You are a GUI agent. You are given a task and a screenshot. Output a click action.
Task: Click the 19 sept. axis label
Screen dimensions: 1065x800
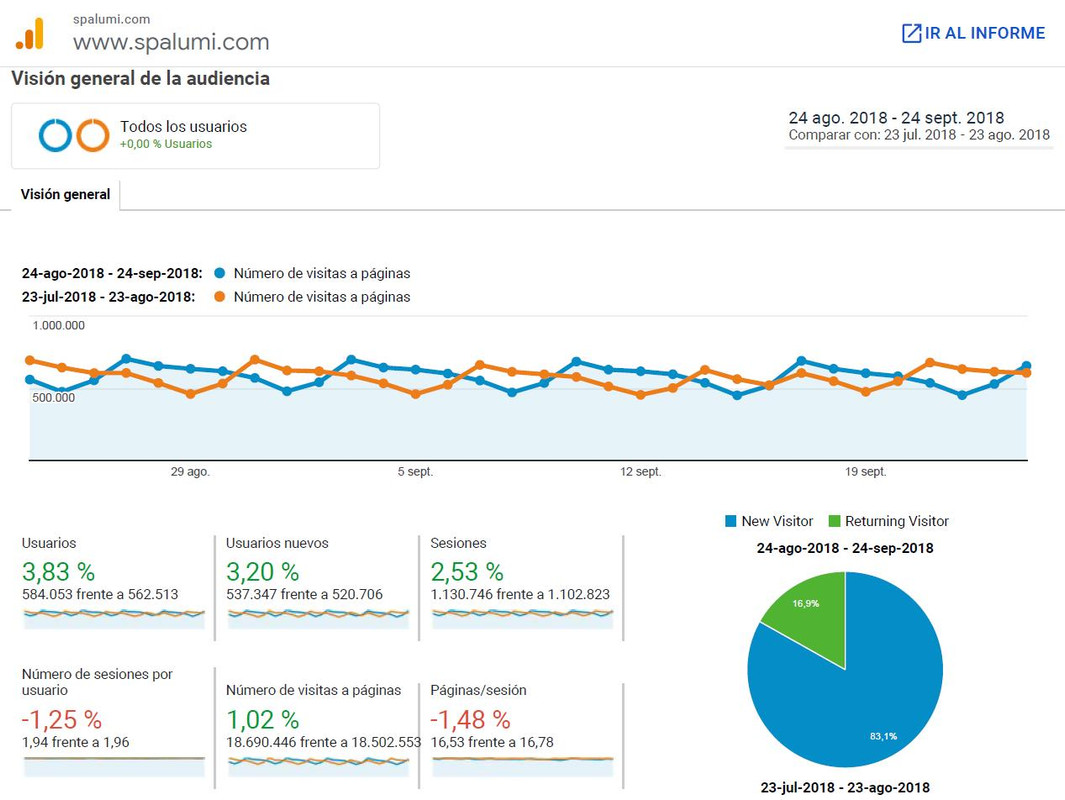[x=865, y=471]
